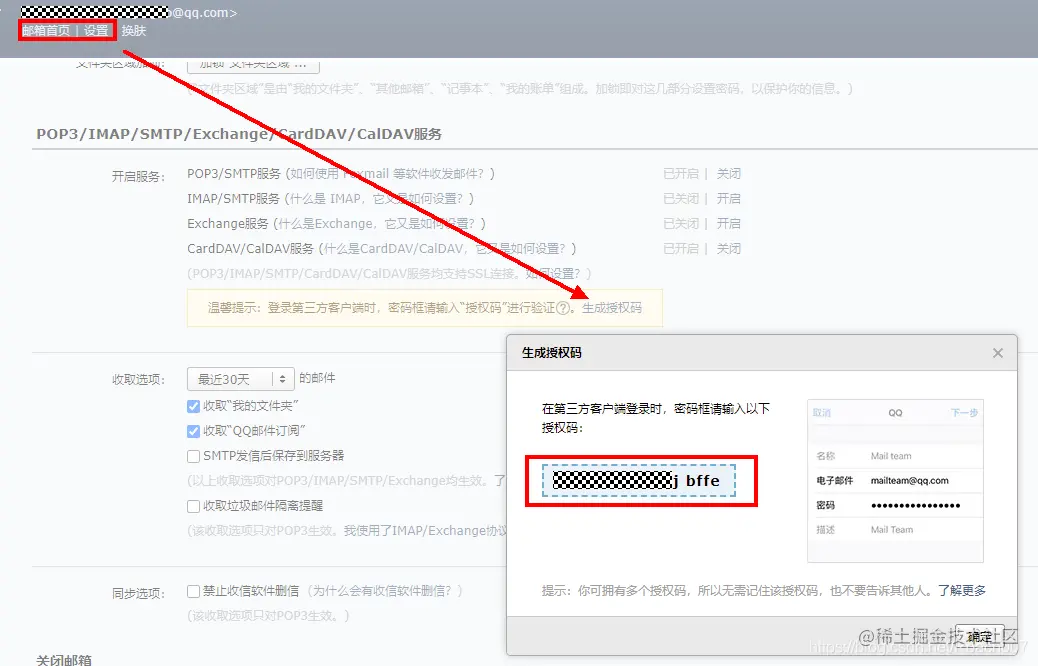Check 收取垃圾邮件隔离提醒 checkbox
The width and height of the screenshot is (1038, 666).
(193, 506)
